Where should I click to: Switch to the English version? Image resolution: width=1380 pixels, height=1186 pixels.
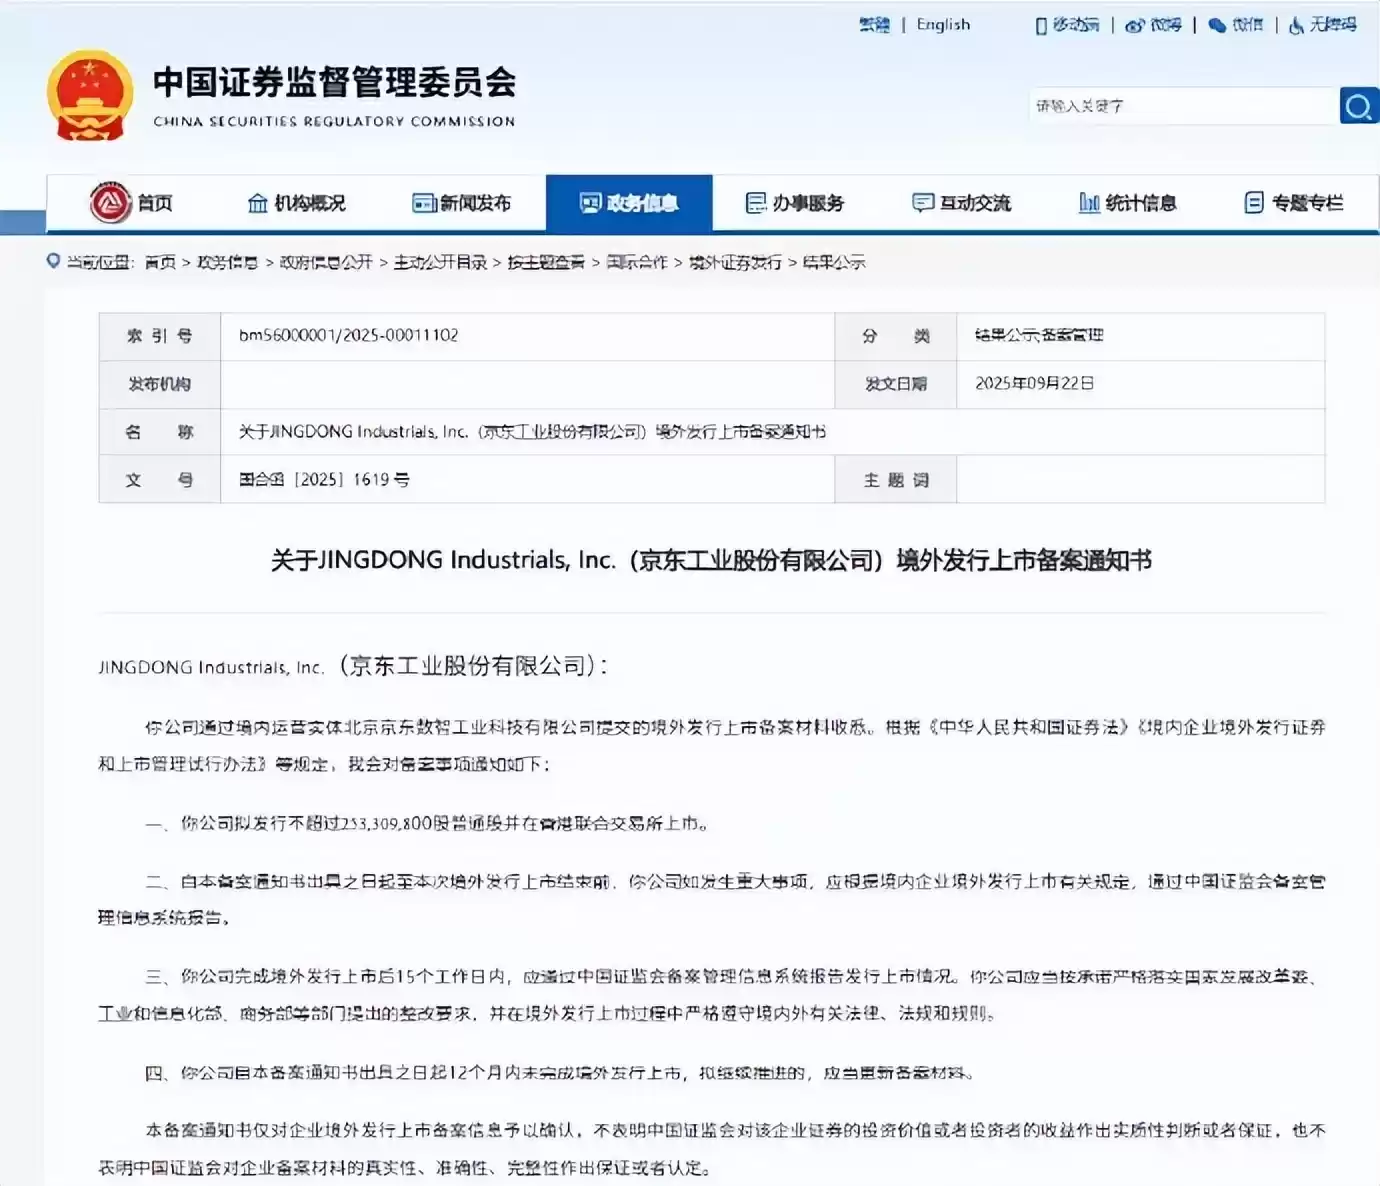(x=942, y=24)
